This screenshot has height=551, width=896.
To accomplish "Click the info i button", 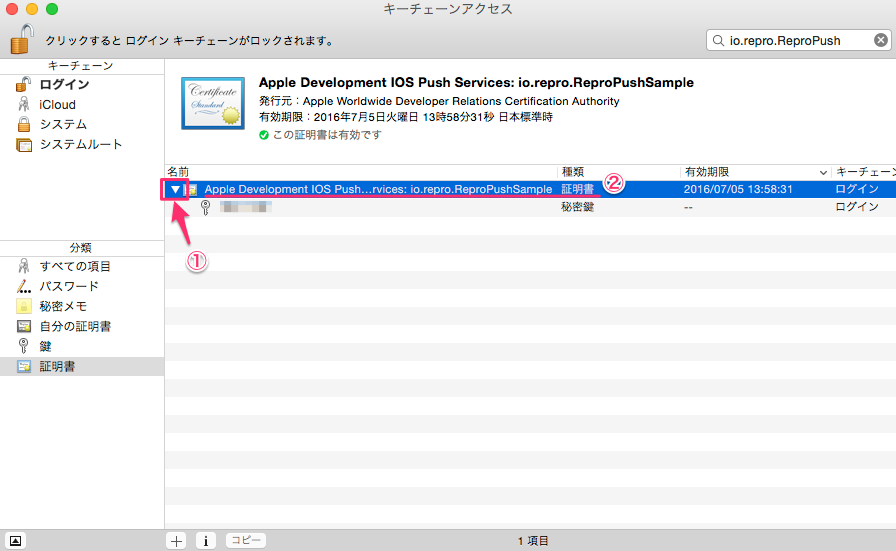I will point(206,541).
